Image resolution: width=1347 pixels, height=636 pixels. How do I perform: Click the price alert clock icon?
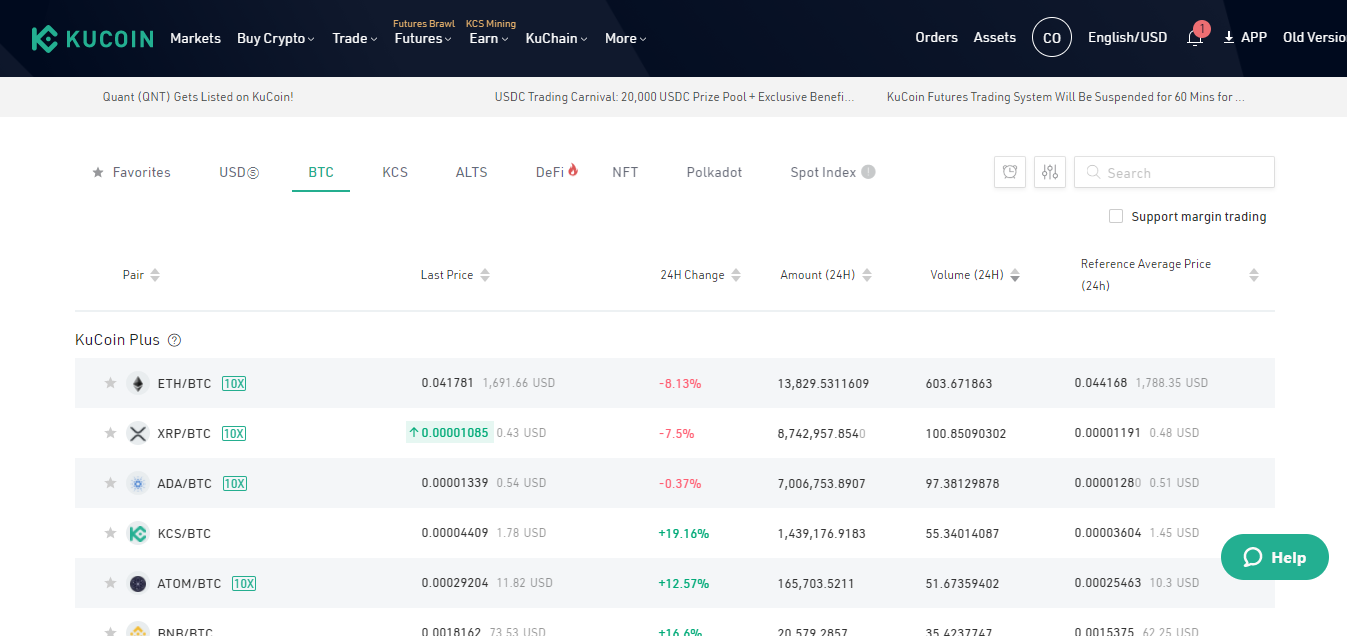1010,172
